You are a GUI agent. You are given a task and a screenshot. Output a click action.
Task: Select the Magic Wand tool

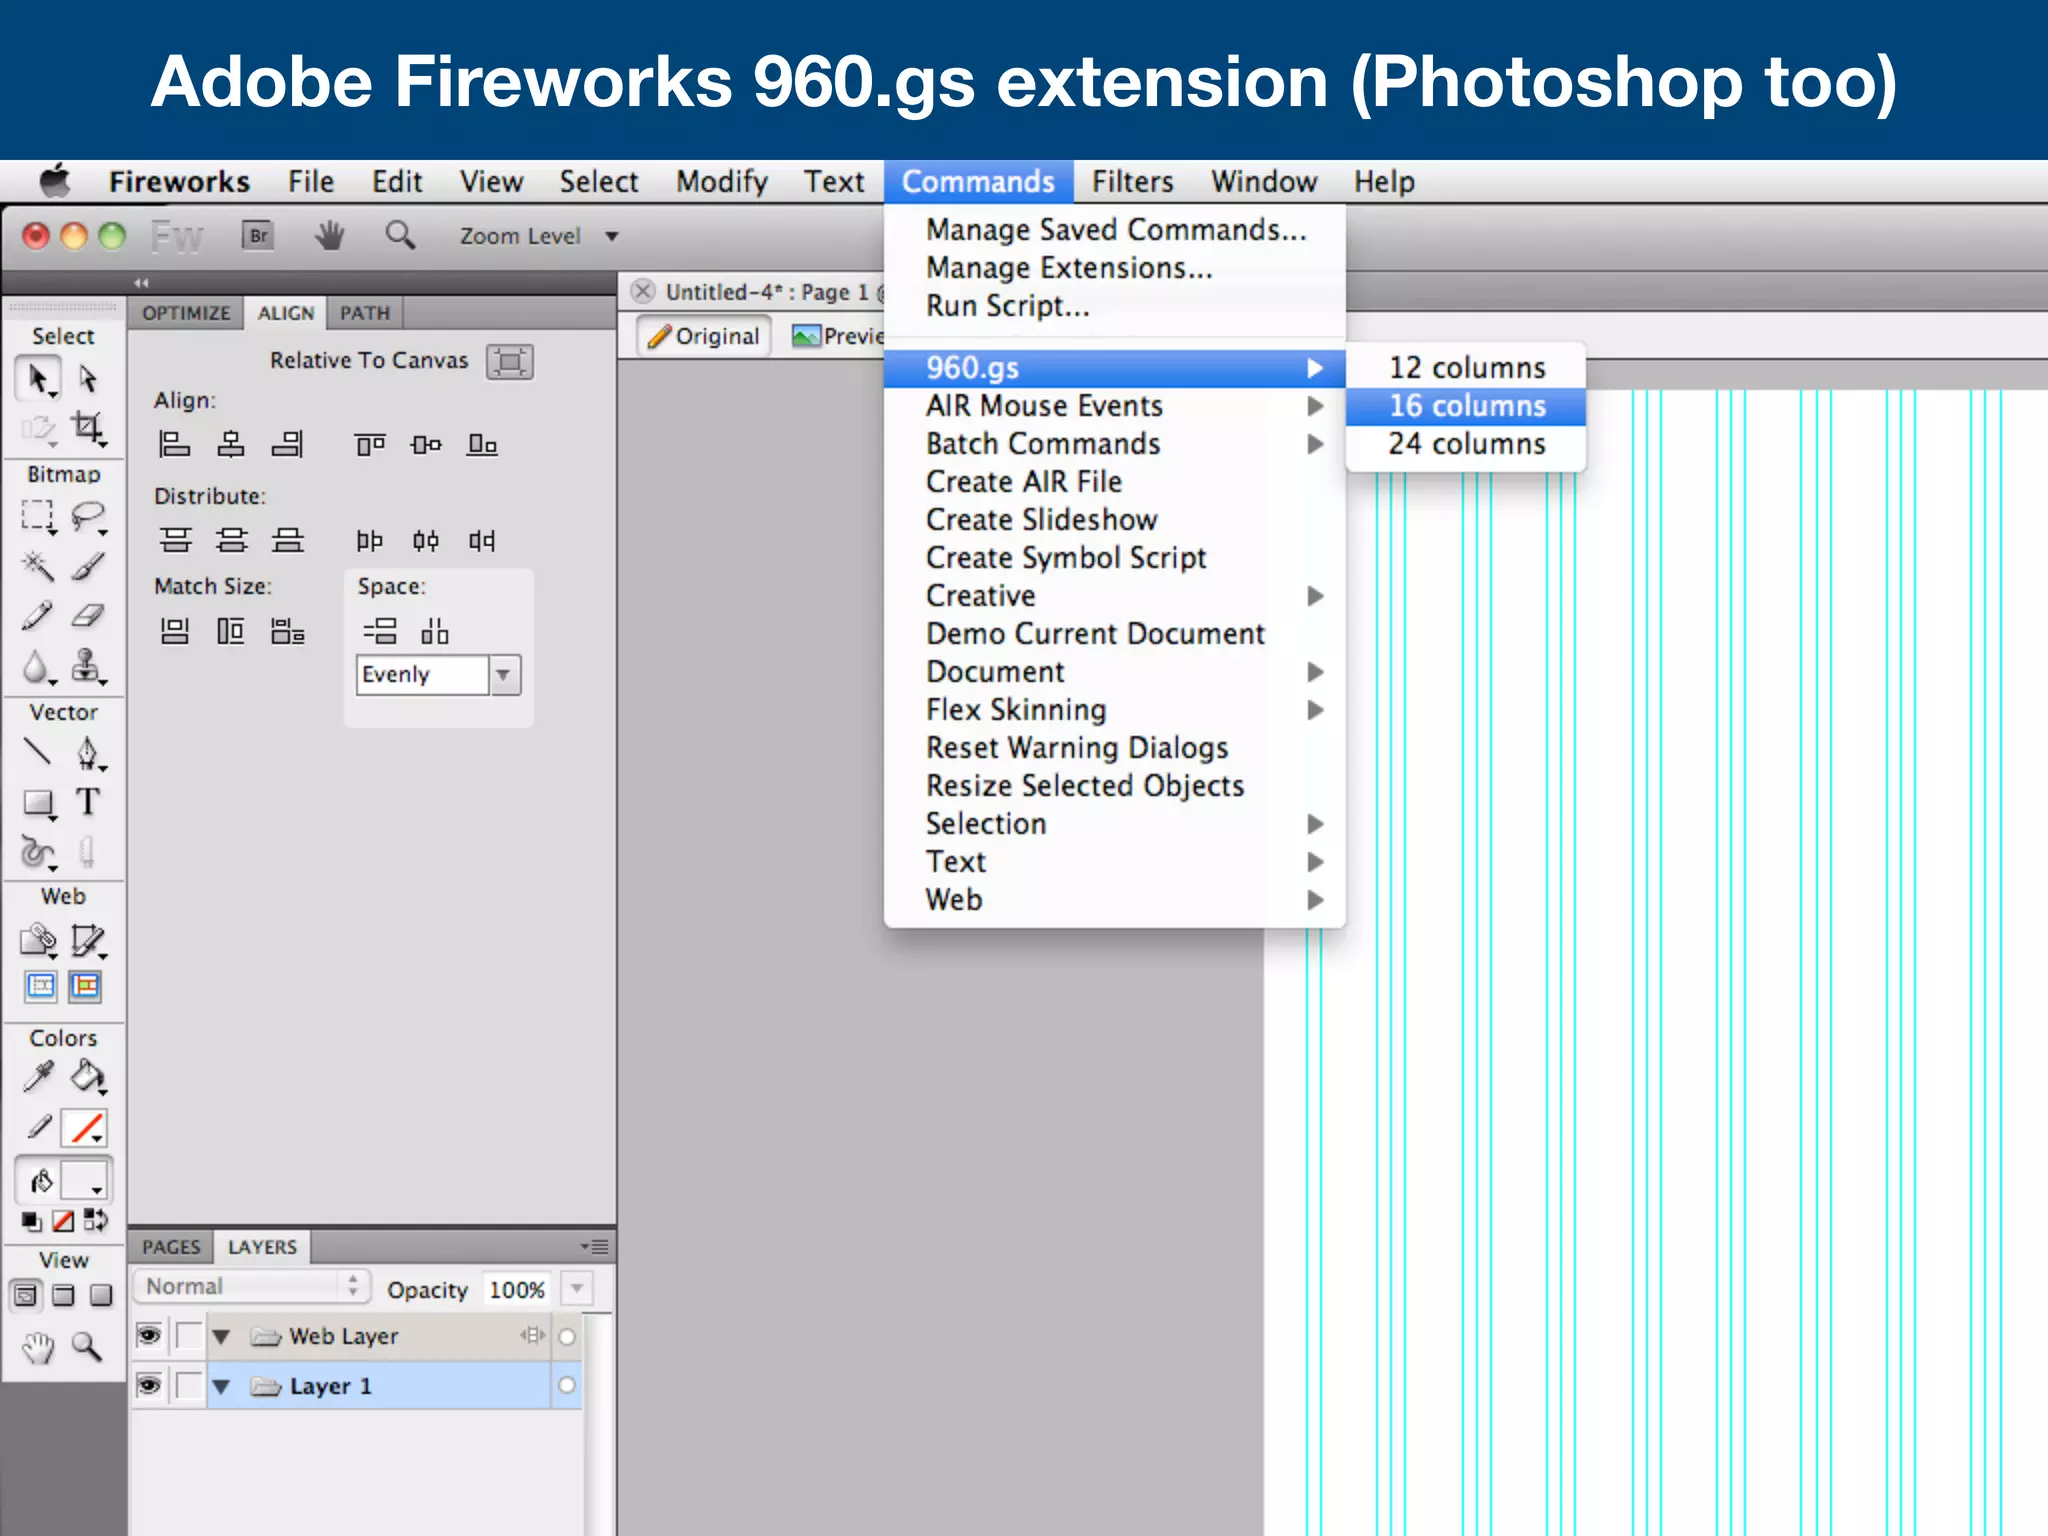point(37,565)
